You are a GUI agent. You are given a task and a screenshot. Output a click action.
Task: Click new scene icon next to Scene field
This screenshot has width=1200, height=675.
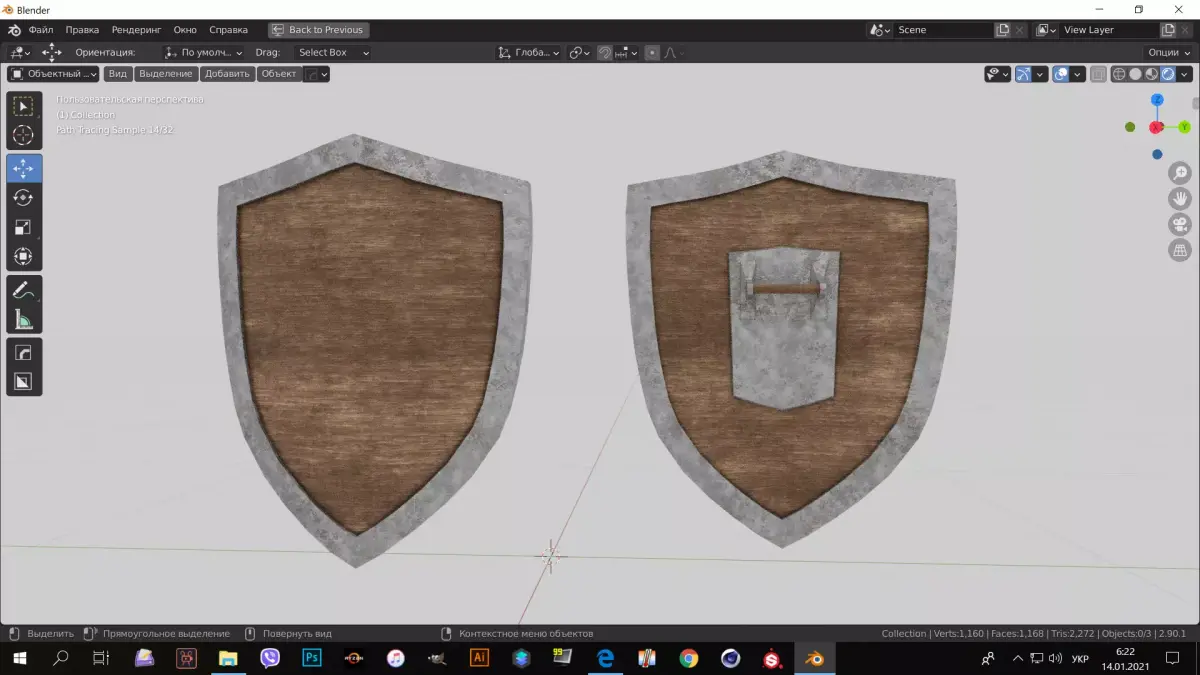point(1003,30)
